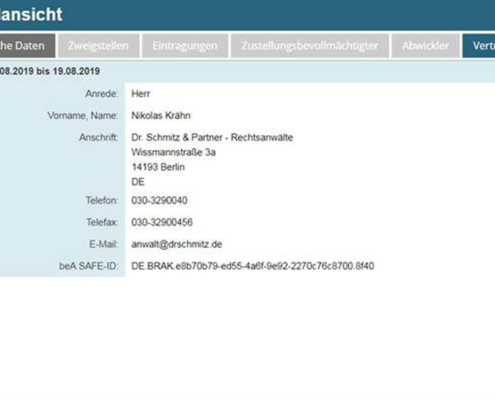Click the partially visible Vertreter tab
The image size is (495, 400).
click(479, 46)
